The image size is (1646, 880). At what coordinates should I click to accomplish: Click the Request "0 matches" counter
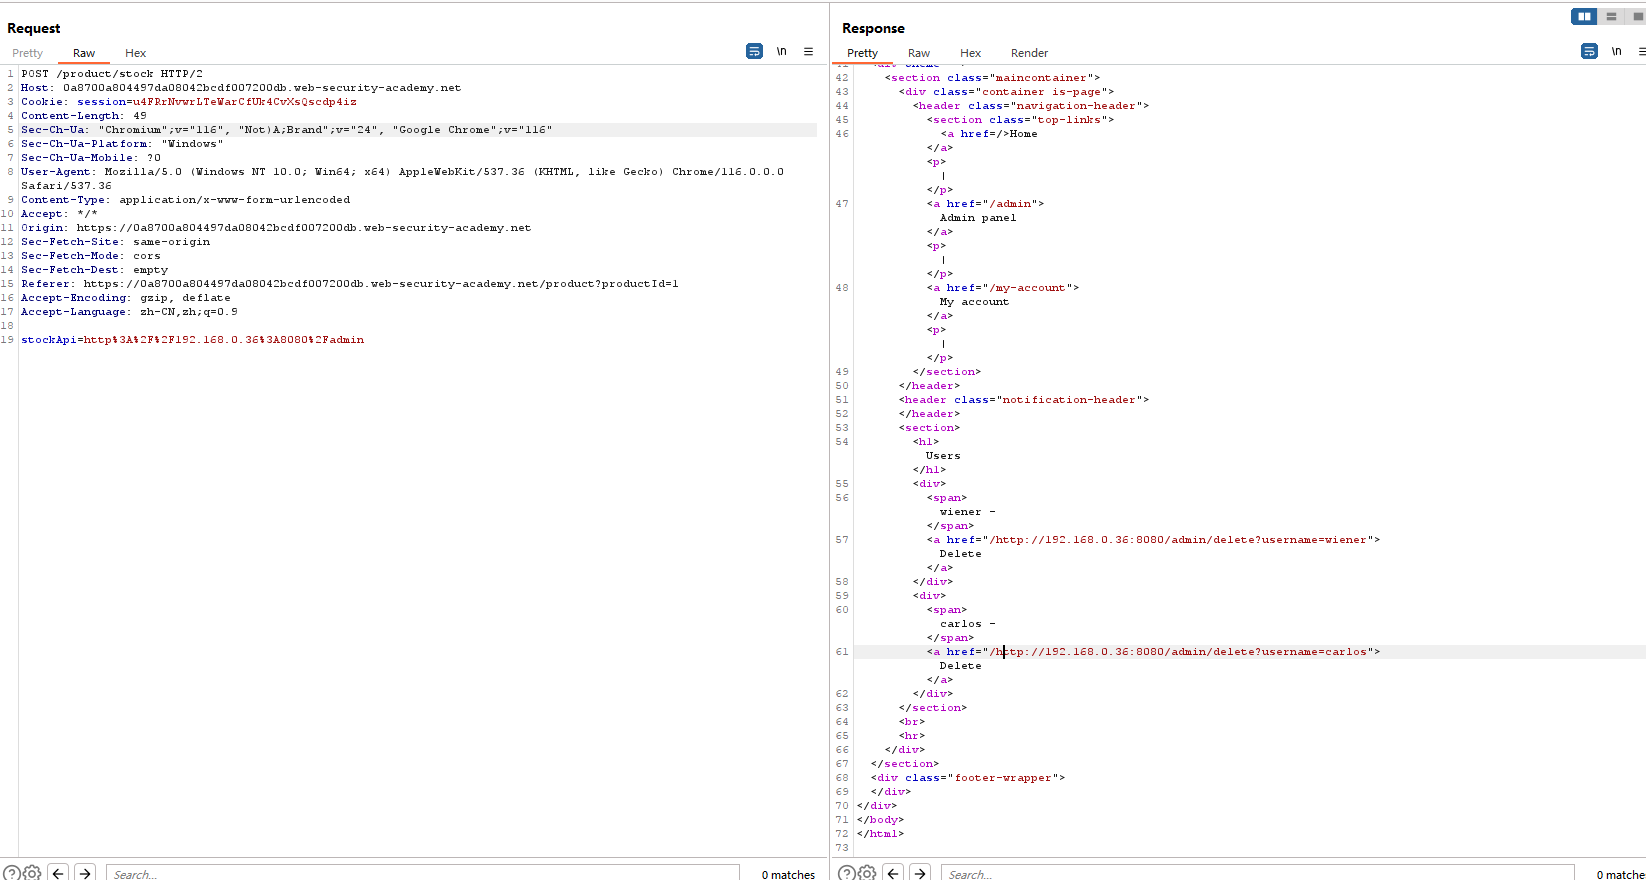pos(788,874)
